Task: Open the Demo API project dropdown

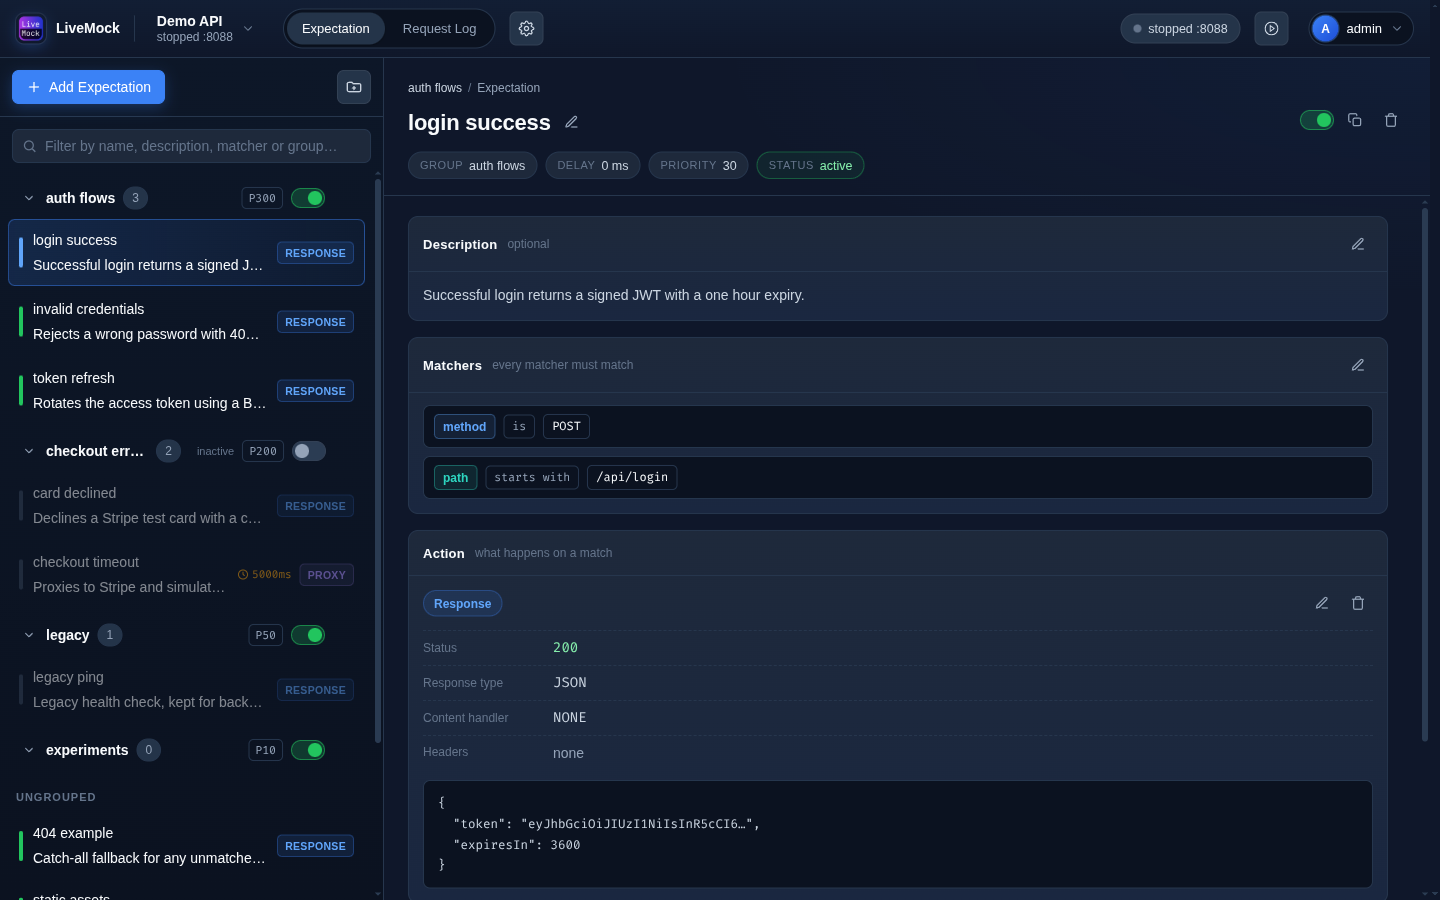Action: click(x=205, y=29)
